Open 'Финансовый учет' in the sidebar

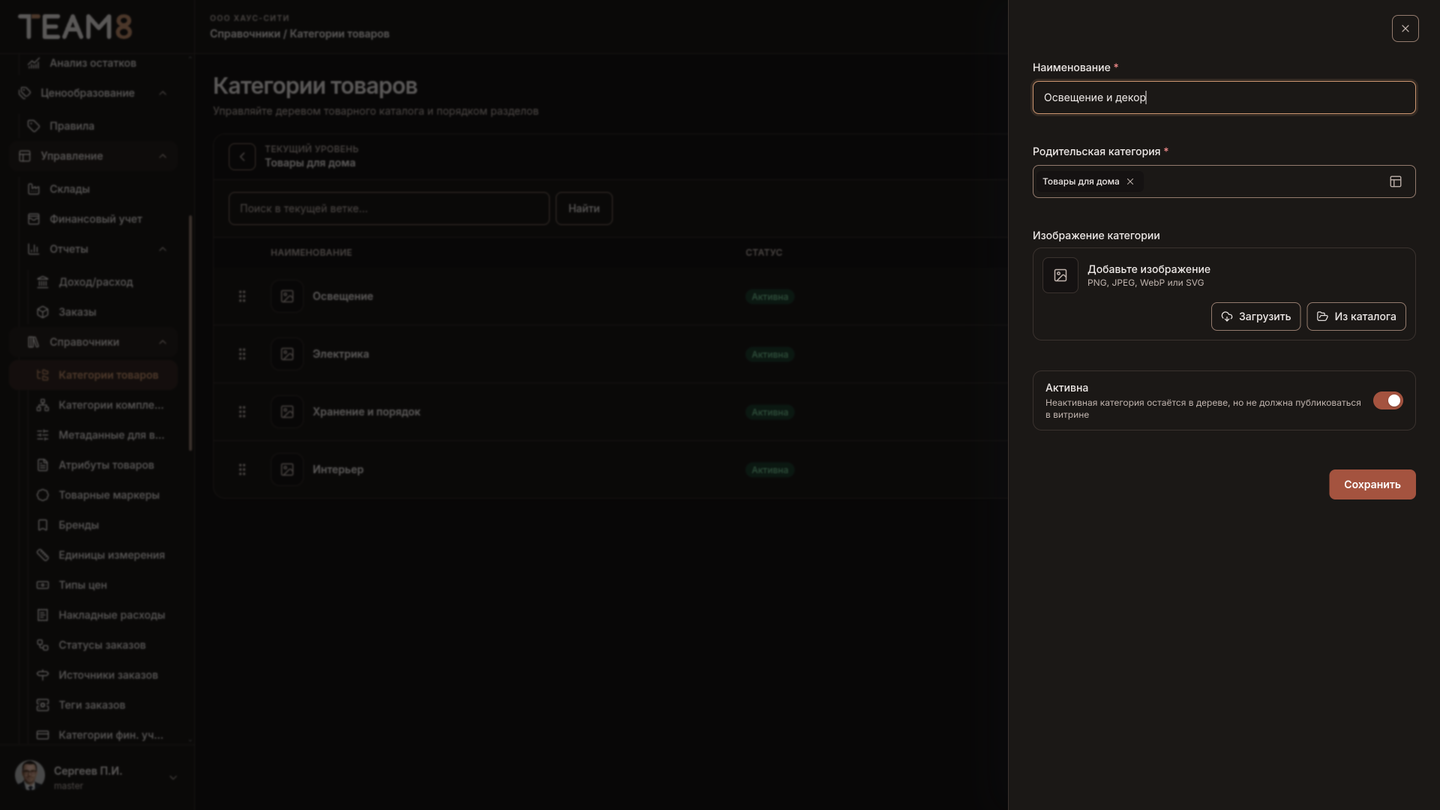click(96, 219)
